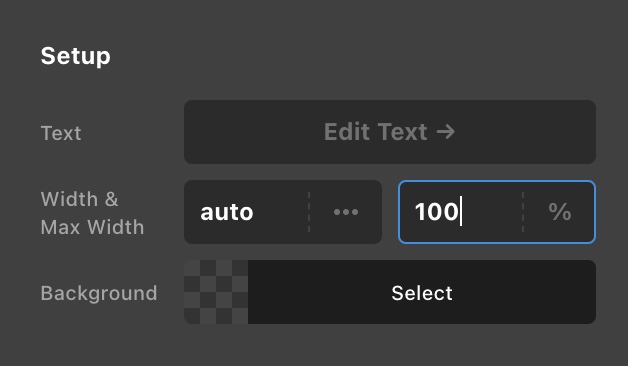This screenshot has height=366, width=628.
Task: Click the Width & Max Width label
Action: [92, 213]
